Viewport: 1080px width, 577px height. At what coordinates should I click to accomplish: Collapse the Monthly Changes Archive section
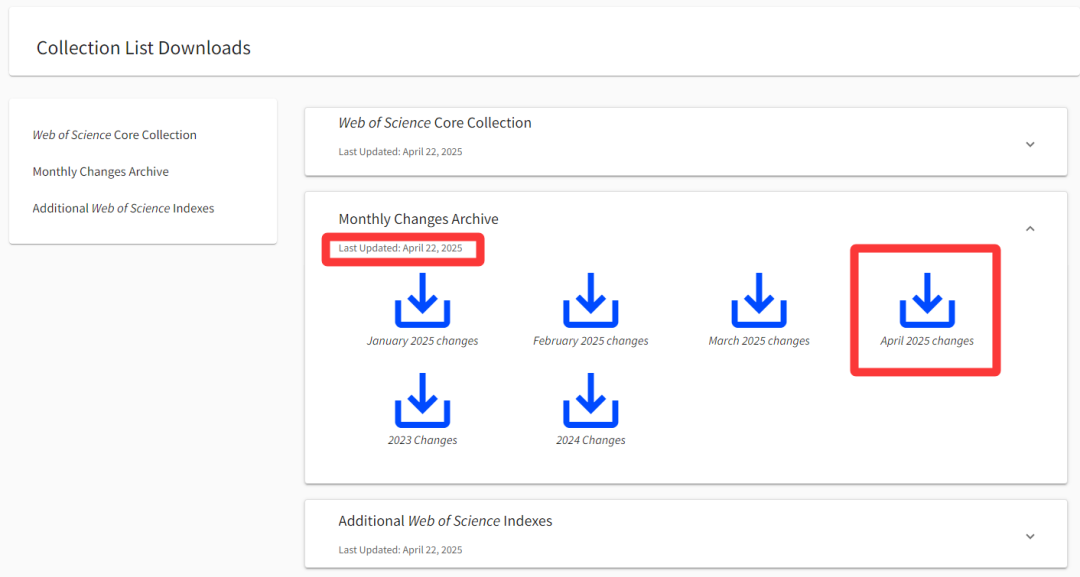point(1030,229)
